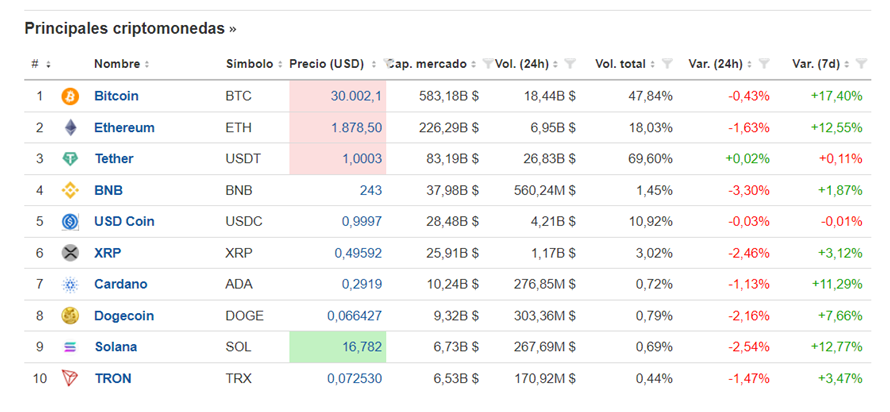Screen dimensions: 890x412
Task: Open the XRP name link
Action: point(108,253)
